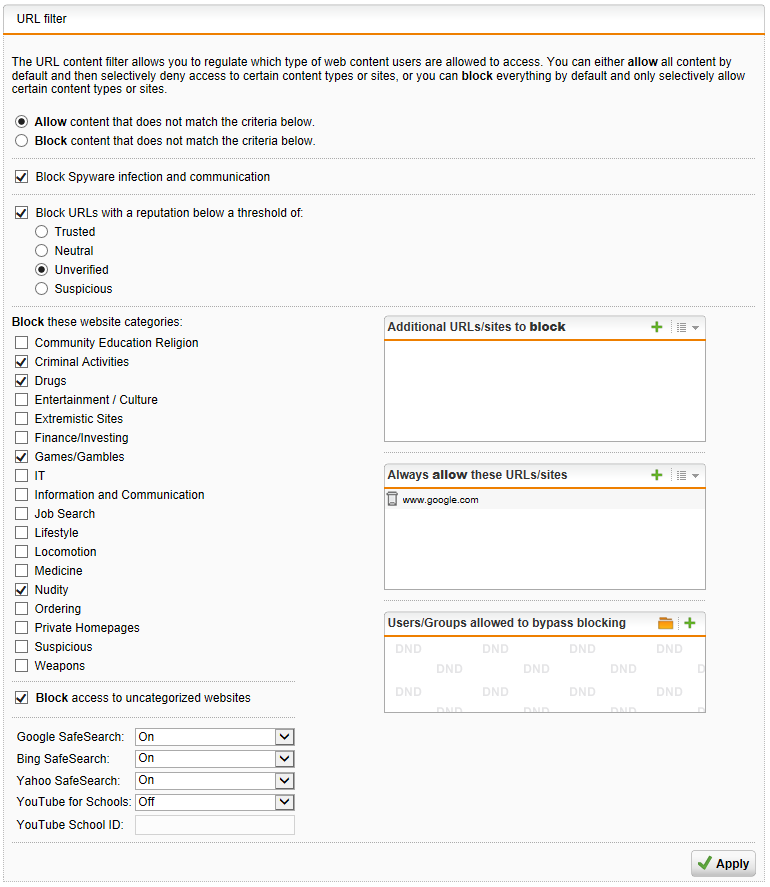Open list view options for blocked URLs panel
Image resolution: width=770 pixels, height=887 pixels.
pyautogui.click(x=681, y=327)
